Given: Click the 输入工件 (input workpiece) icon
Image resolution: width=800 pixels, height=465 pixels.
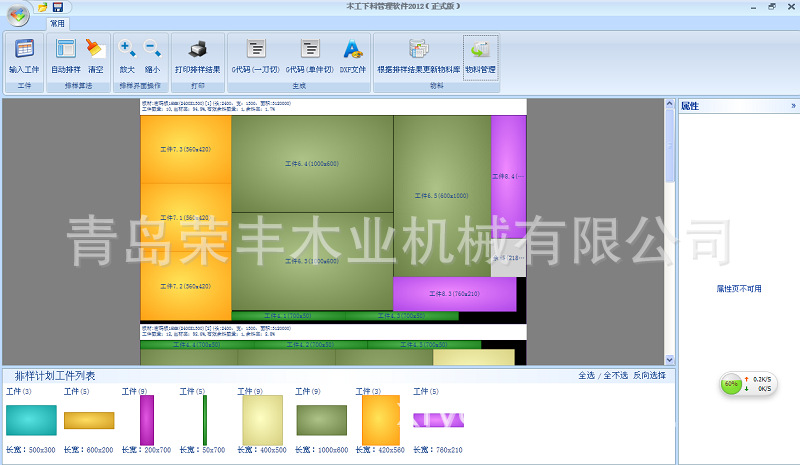Looking at the screenshot, I should 24,49.
